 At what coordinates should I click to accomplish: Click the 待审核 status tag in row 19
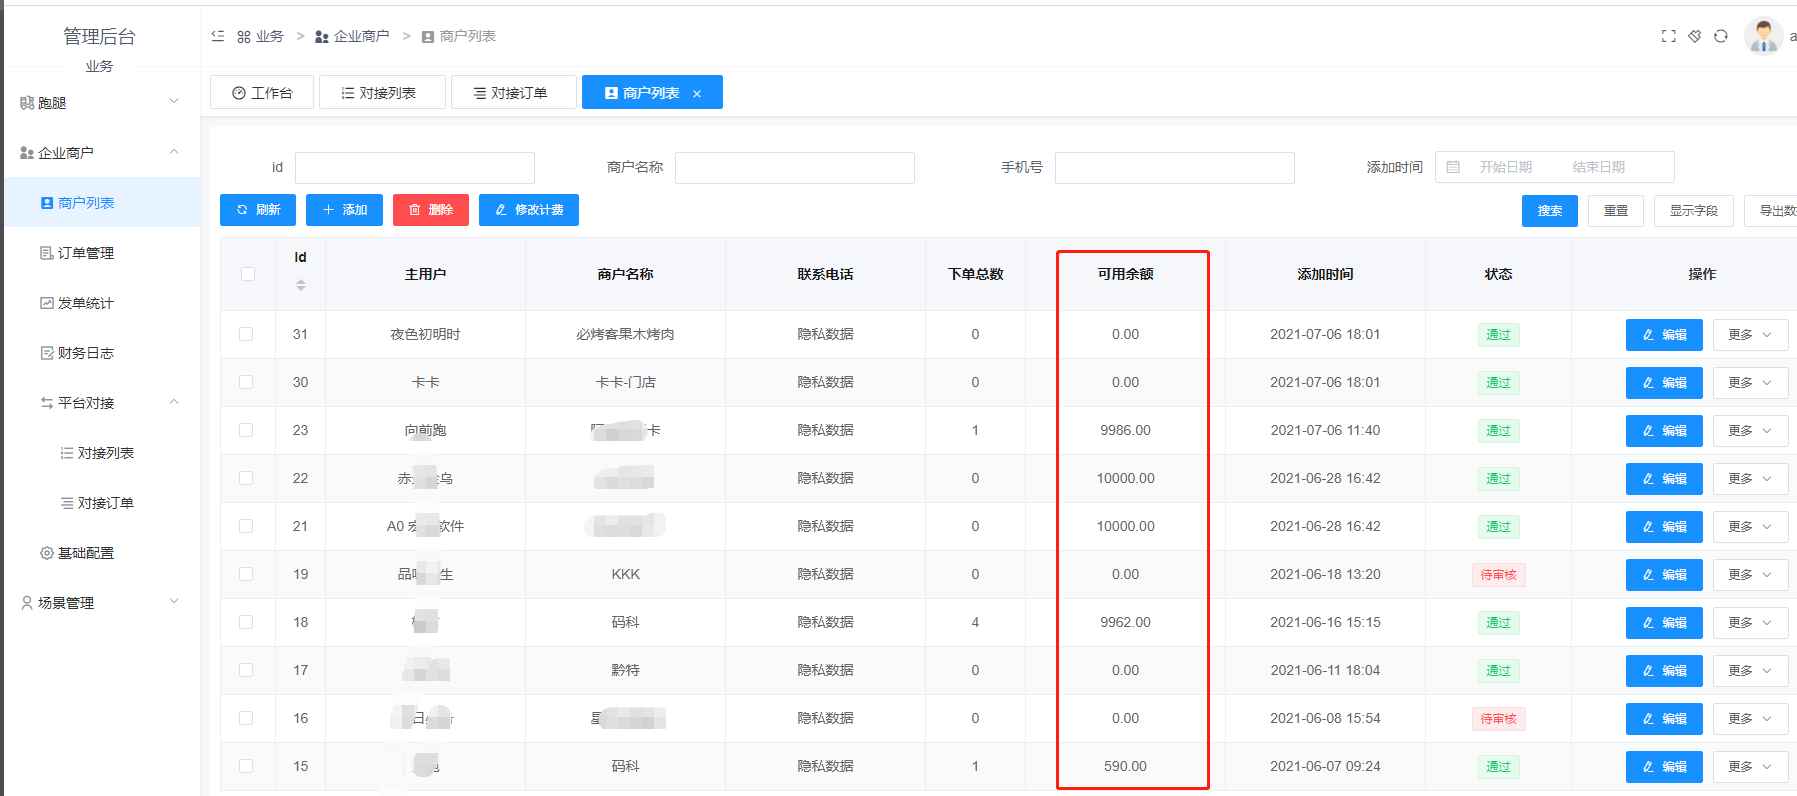(1498, 575)
